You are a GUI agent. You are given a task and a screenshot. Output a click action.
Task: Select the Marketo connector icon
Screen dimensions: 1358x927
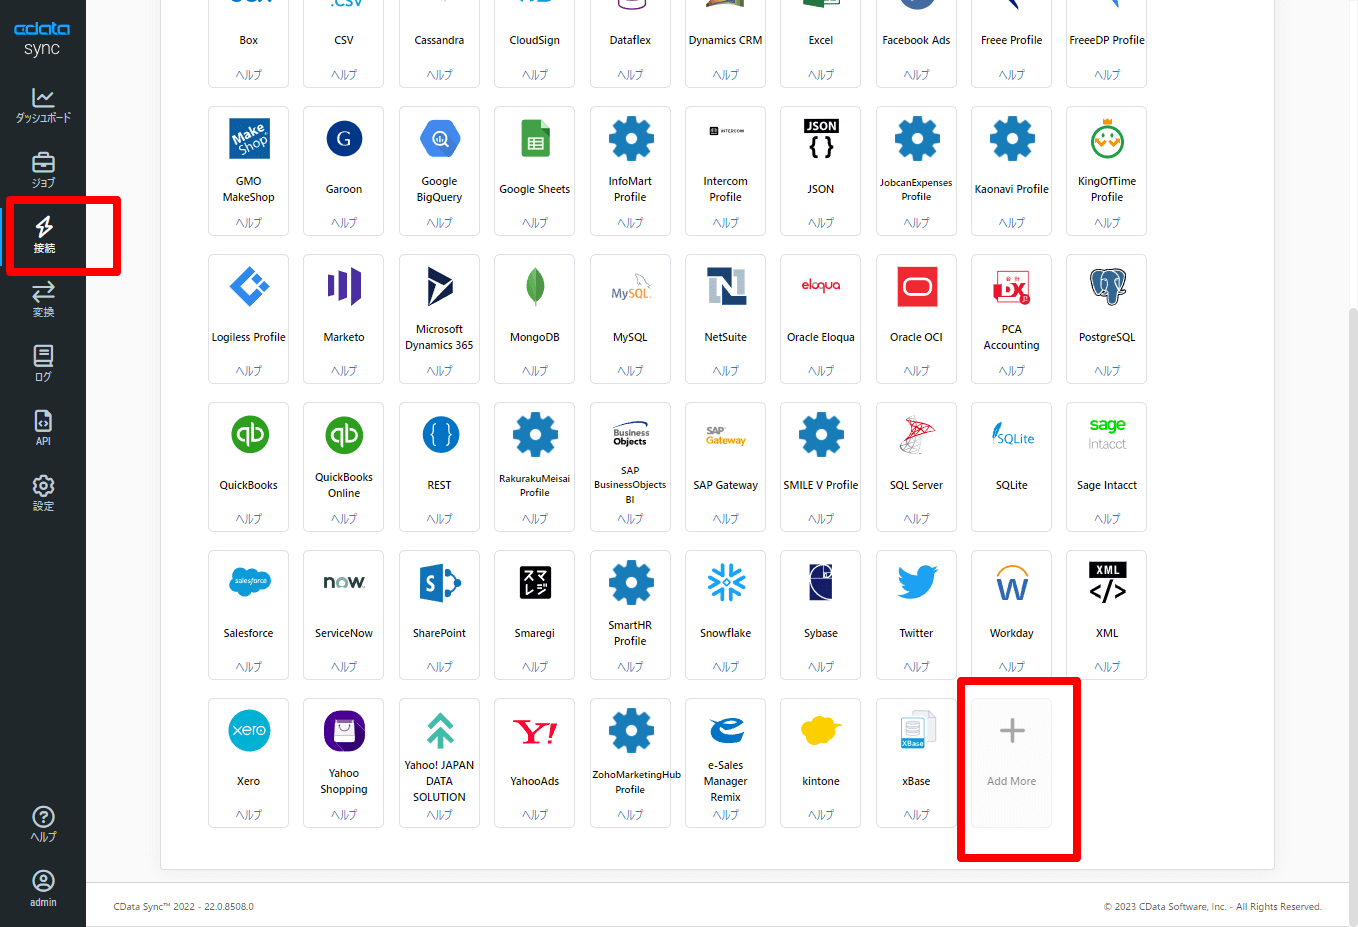click(344, 287)
